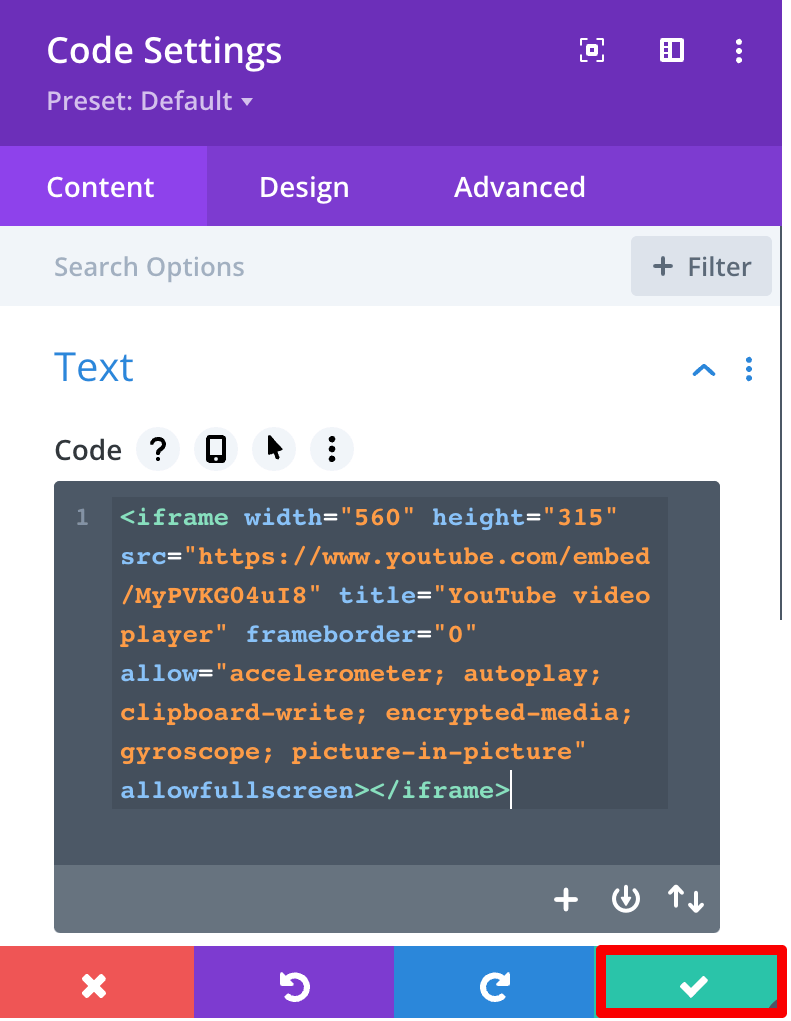Screen dimensions: 791x1021
Task: Click the hover cursor arrow icon
Action: [x=274, y=450]
